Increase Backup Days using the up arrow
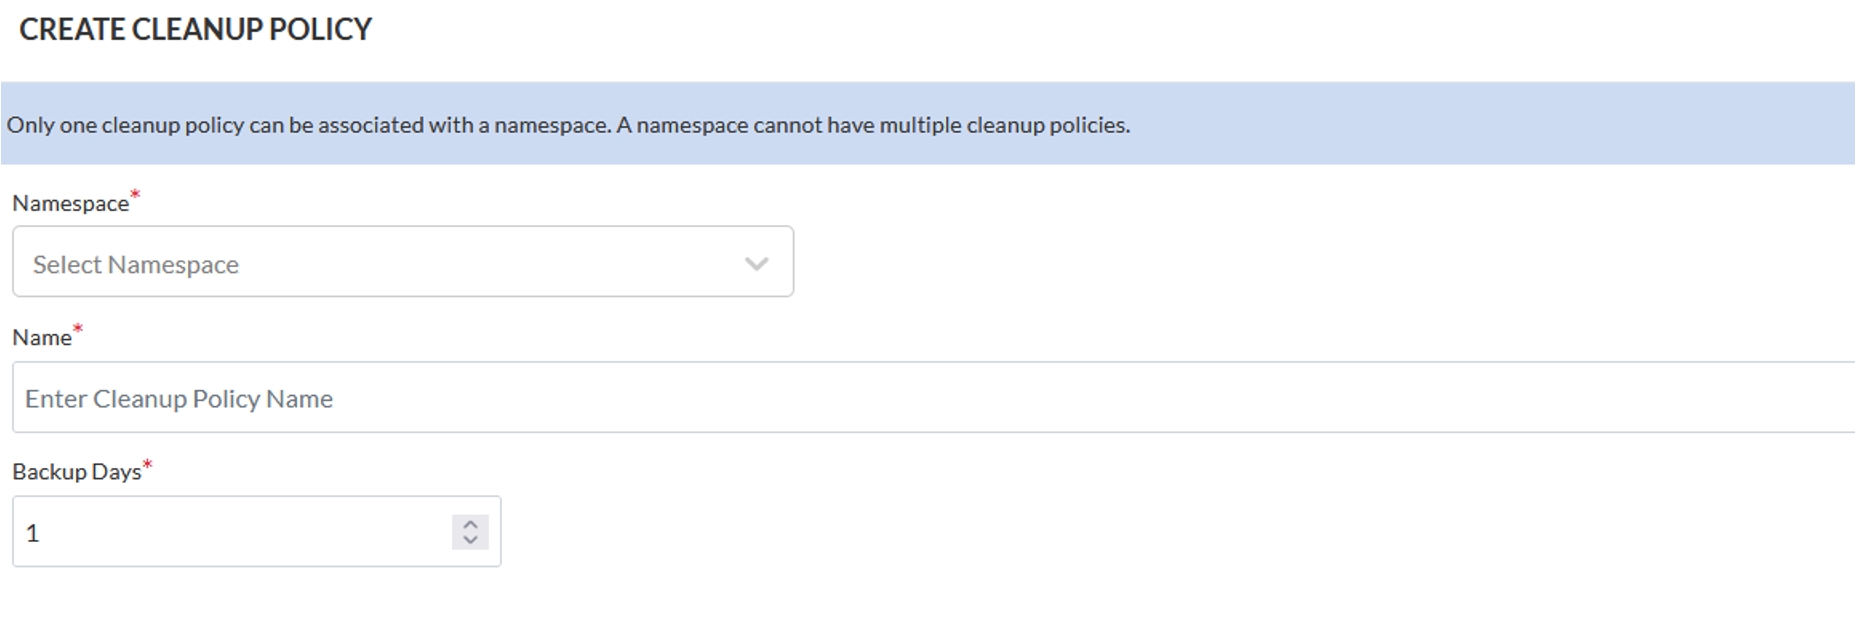The image size is (1856, 636). coord(470,523)
